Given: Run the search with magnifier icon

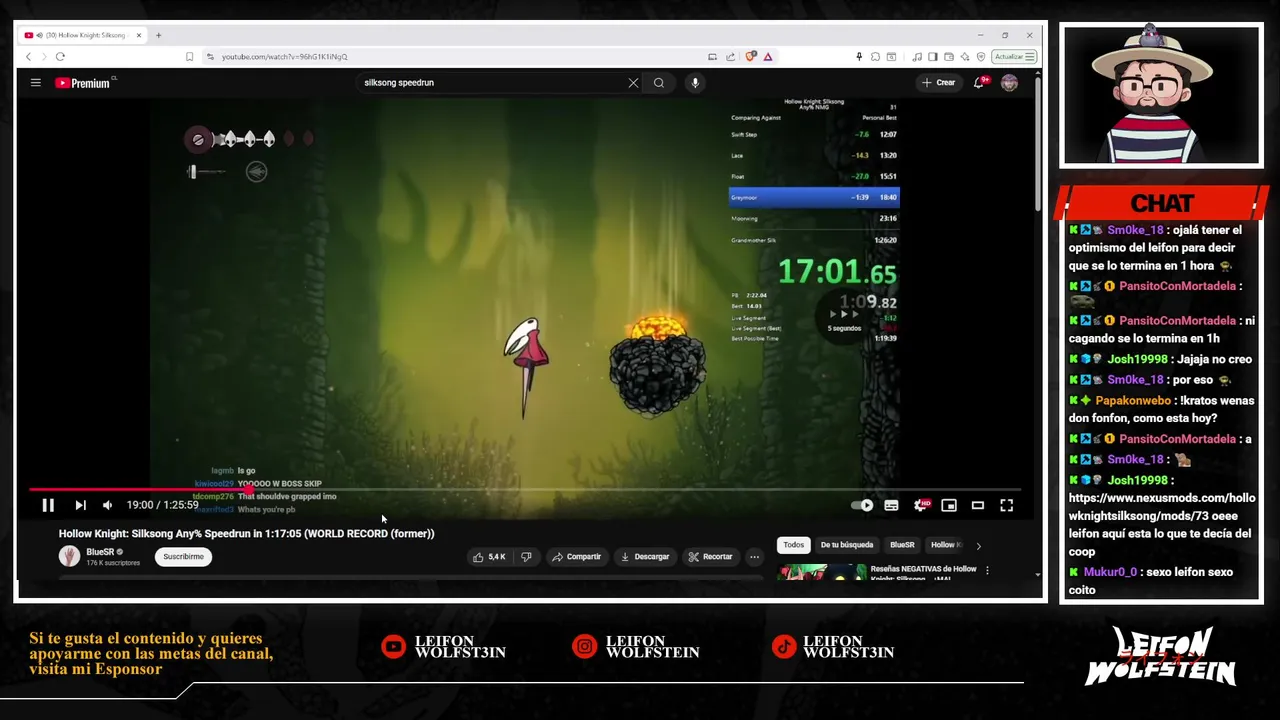Looking at the screenshot, I should [659, 83].
